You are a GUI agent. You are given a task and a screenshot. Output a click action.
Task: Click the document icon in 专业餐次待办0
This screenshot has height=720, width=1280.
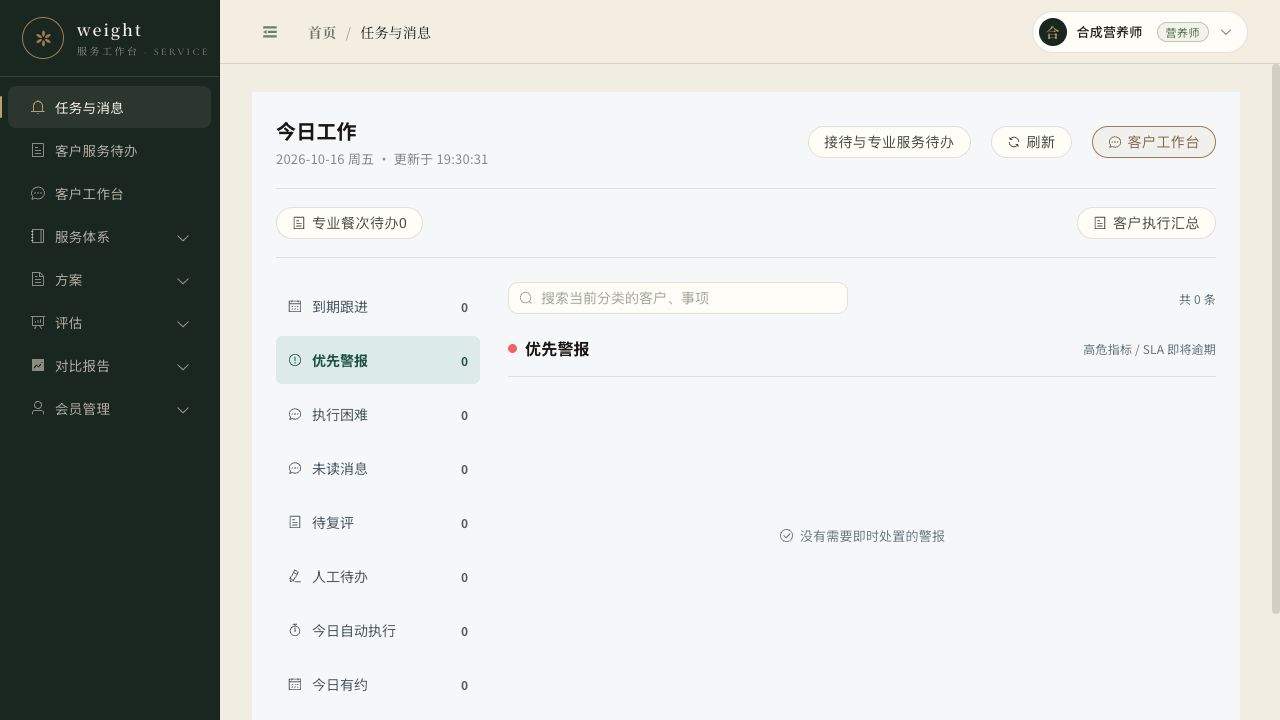(299, 223)
